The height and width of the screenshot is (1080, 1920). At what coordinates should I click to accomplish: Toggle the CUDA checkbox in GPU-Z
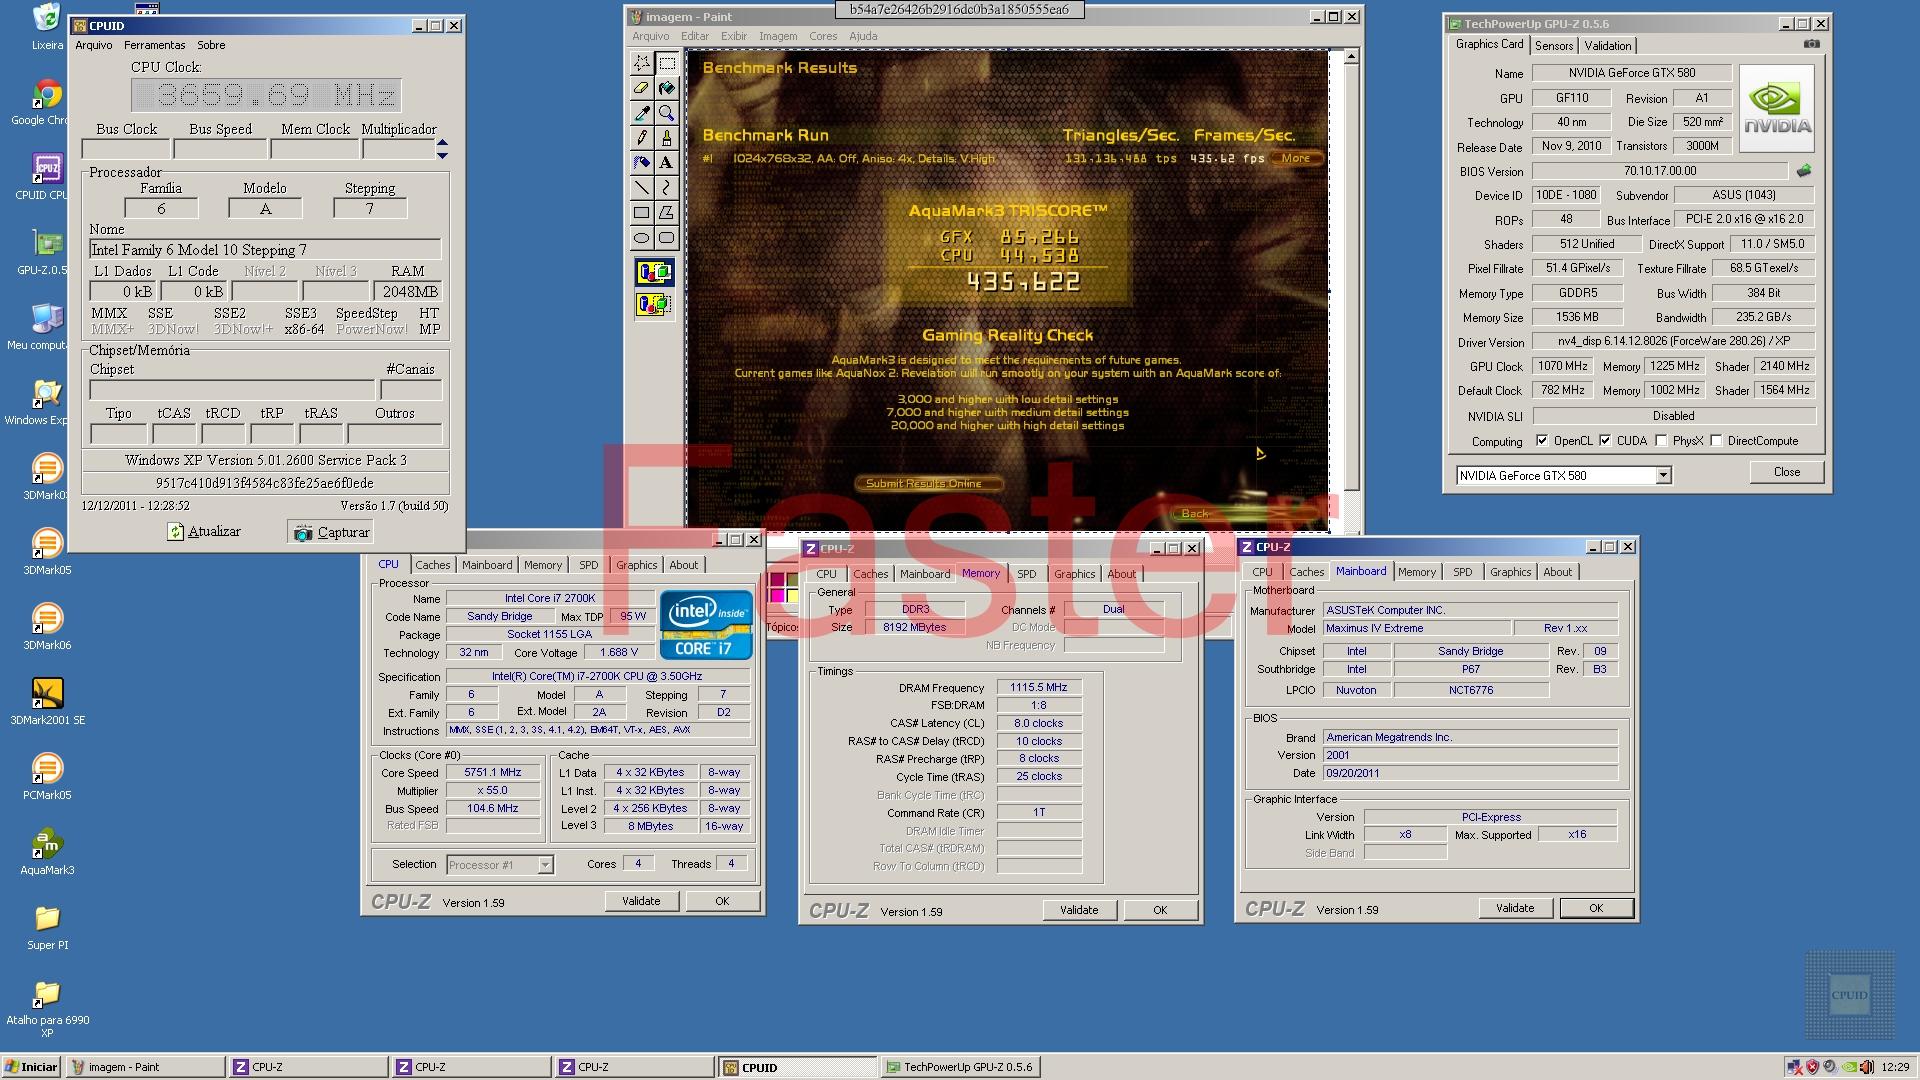pos(1605,441)
